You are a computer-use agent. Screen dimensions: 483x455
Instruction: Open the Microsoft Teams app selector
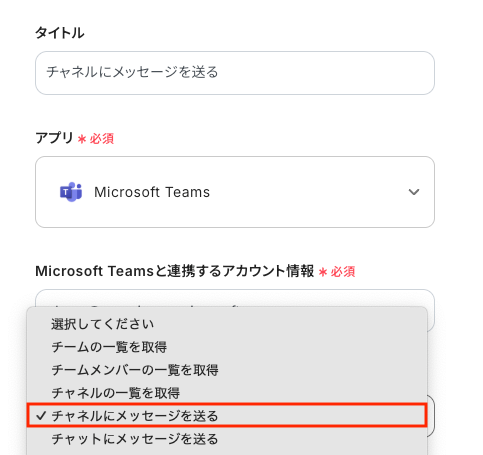[235, 192]
